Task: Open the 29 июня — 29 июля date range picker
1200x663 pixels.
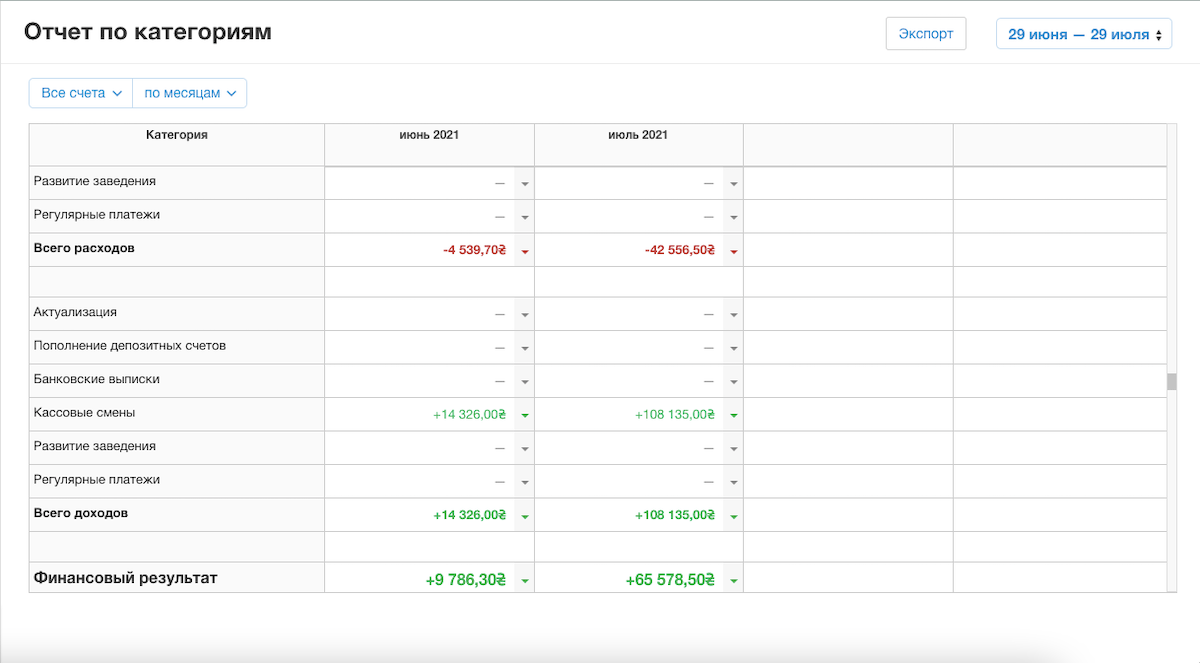Action: click(x=1084, y=34)
